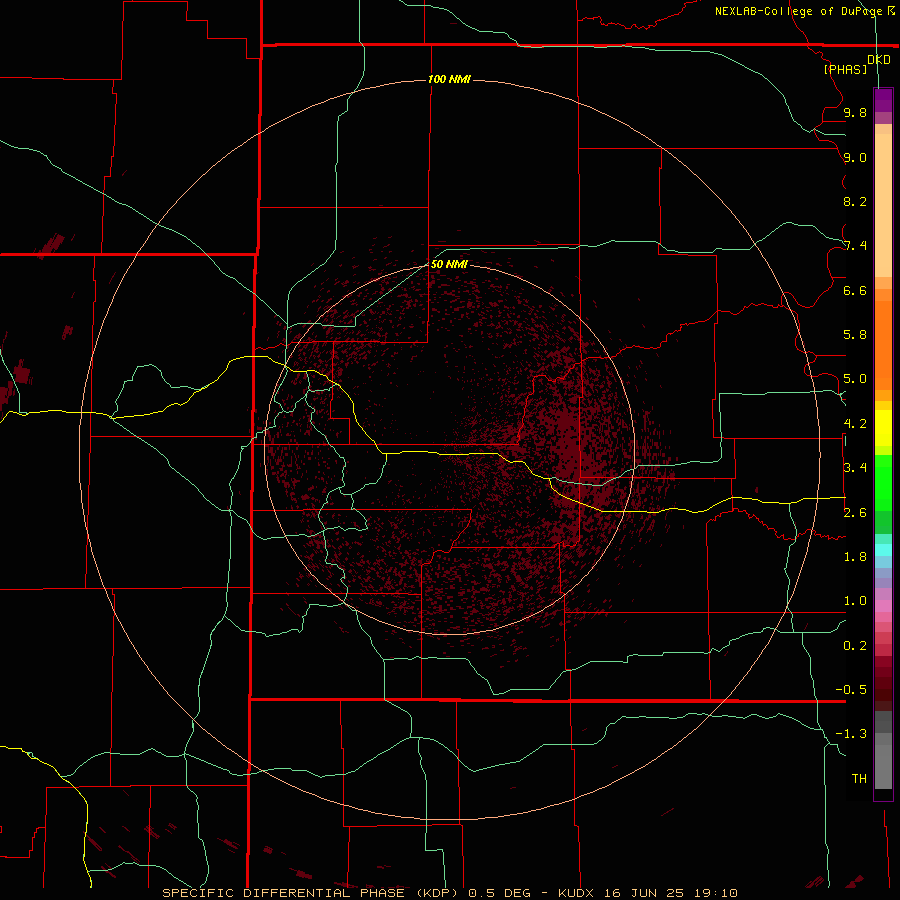Screen dimensions: 900x900
Task: Click the 3.4 scale value
Action: click(855, 468)
